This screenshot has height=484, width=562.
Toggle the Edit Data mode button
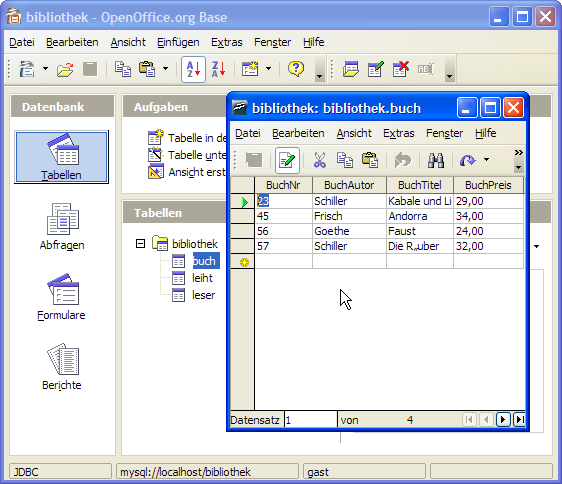coord(287,160)
